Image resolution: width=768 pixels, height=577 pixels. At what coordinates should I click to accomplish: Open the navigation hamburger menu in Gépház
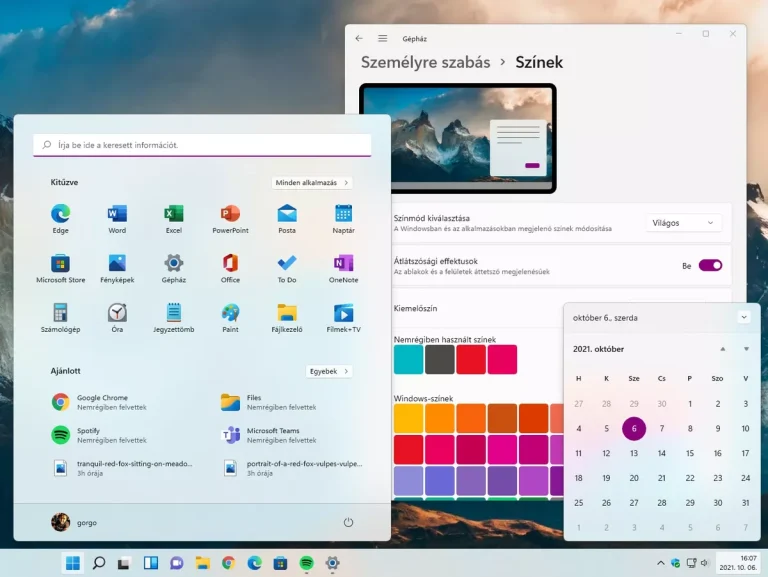[x=383, y=38]
